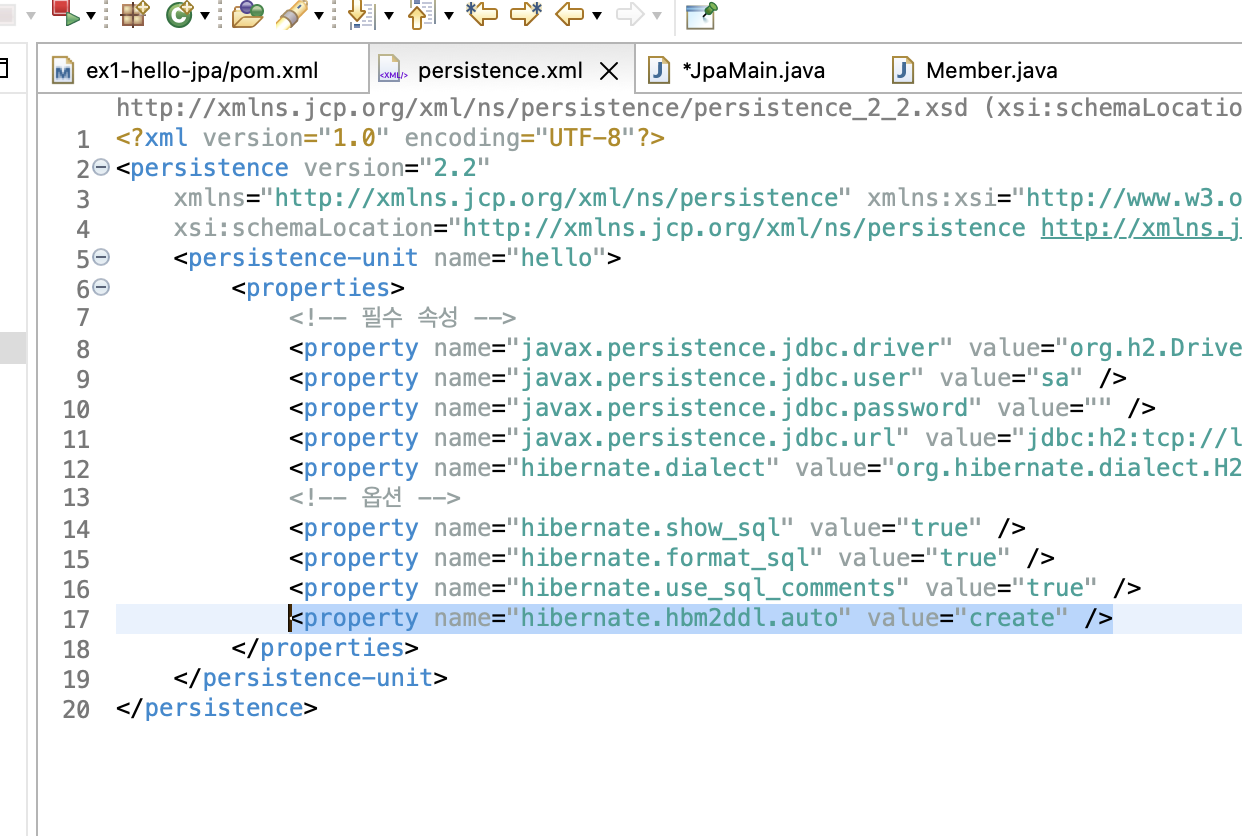Click the Pin Editor icon
Screen dimensions: 1242x836
click(x=702, y=15)
